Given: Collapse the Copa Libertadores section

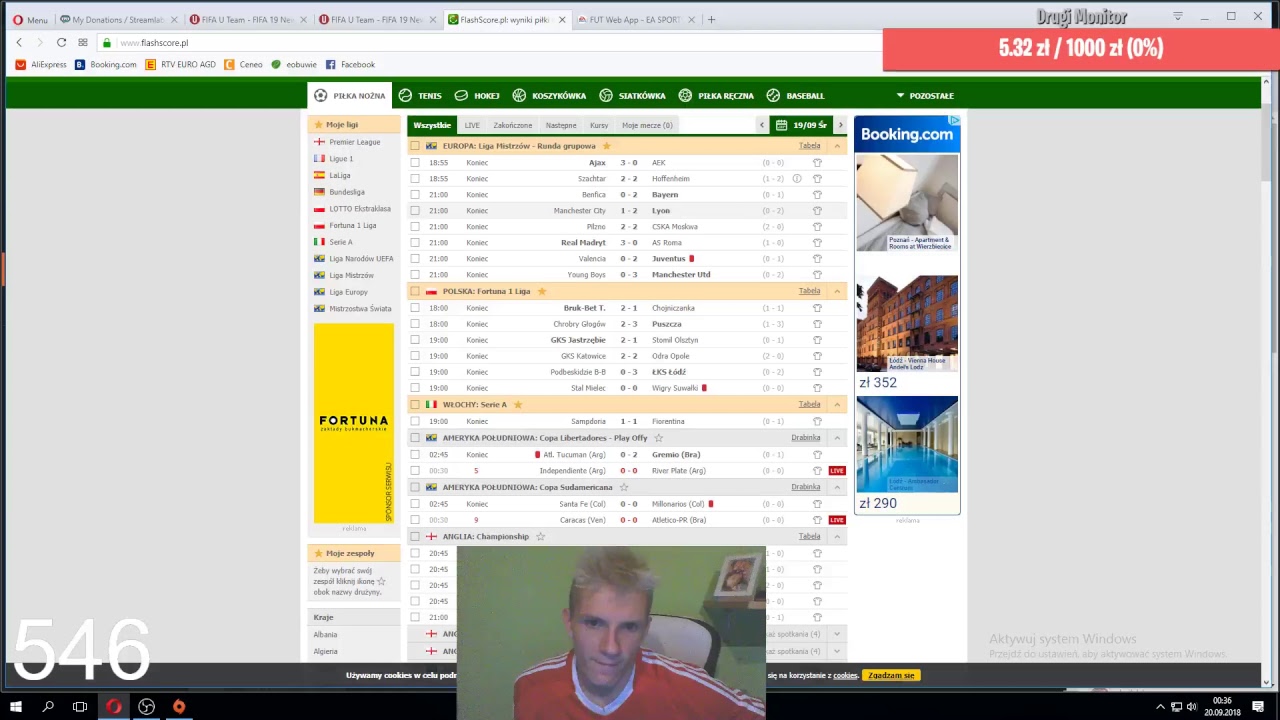Looking at the screenshot, I should click(x=837, y=438).
